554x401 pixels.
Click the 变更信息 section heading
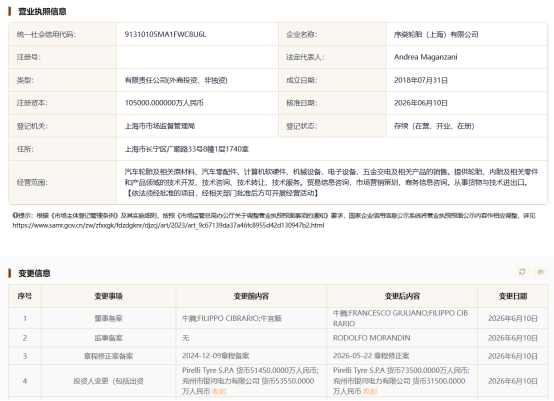[x=34, y=273]
